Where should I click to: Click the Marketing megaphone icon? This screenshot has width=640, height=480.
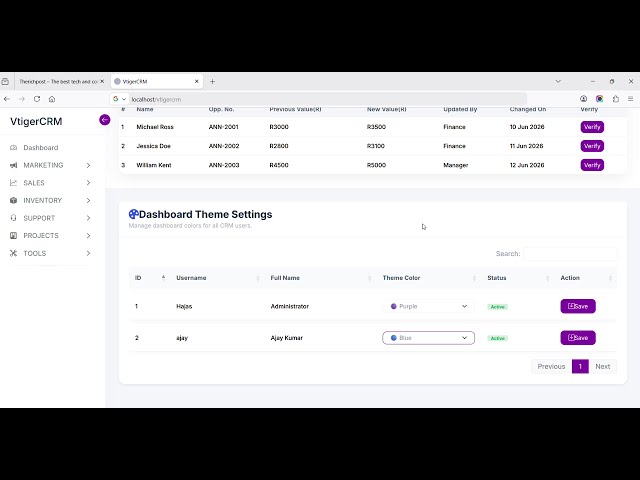(x=13, y=165)
